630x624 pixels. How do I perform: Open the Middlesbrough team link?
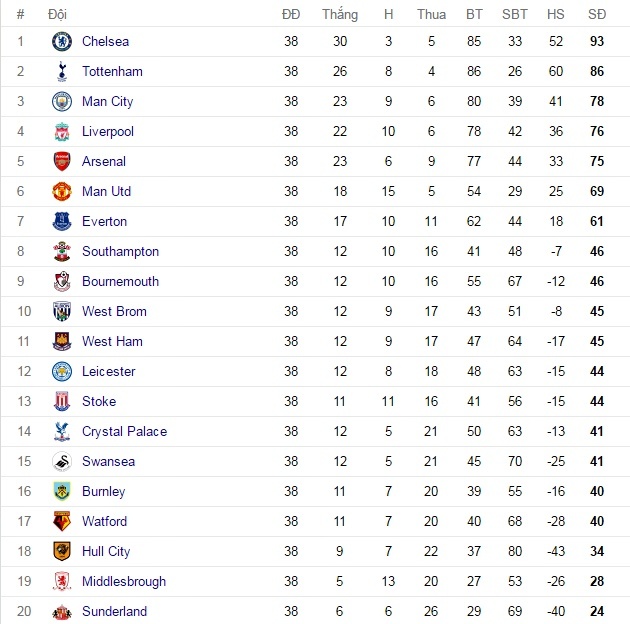[x=124, y=581]
